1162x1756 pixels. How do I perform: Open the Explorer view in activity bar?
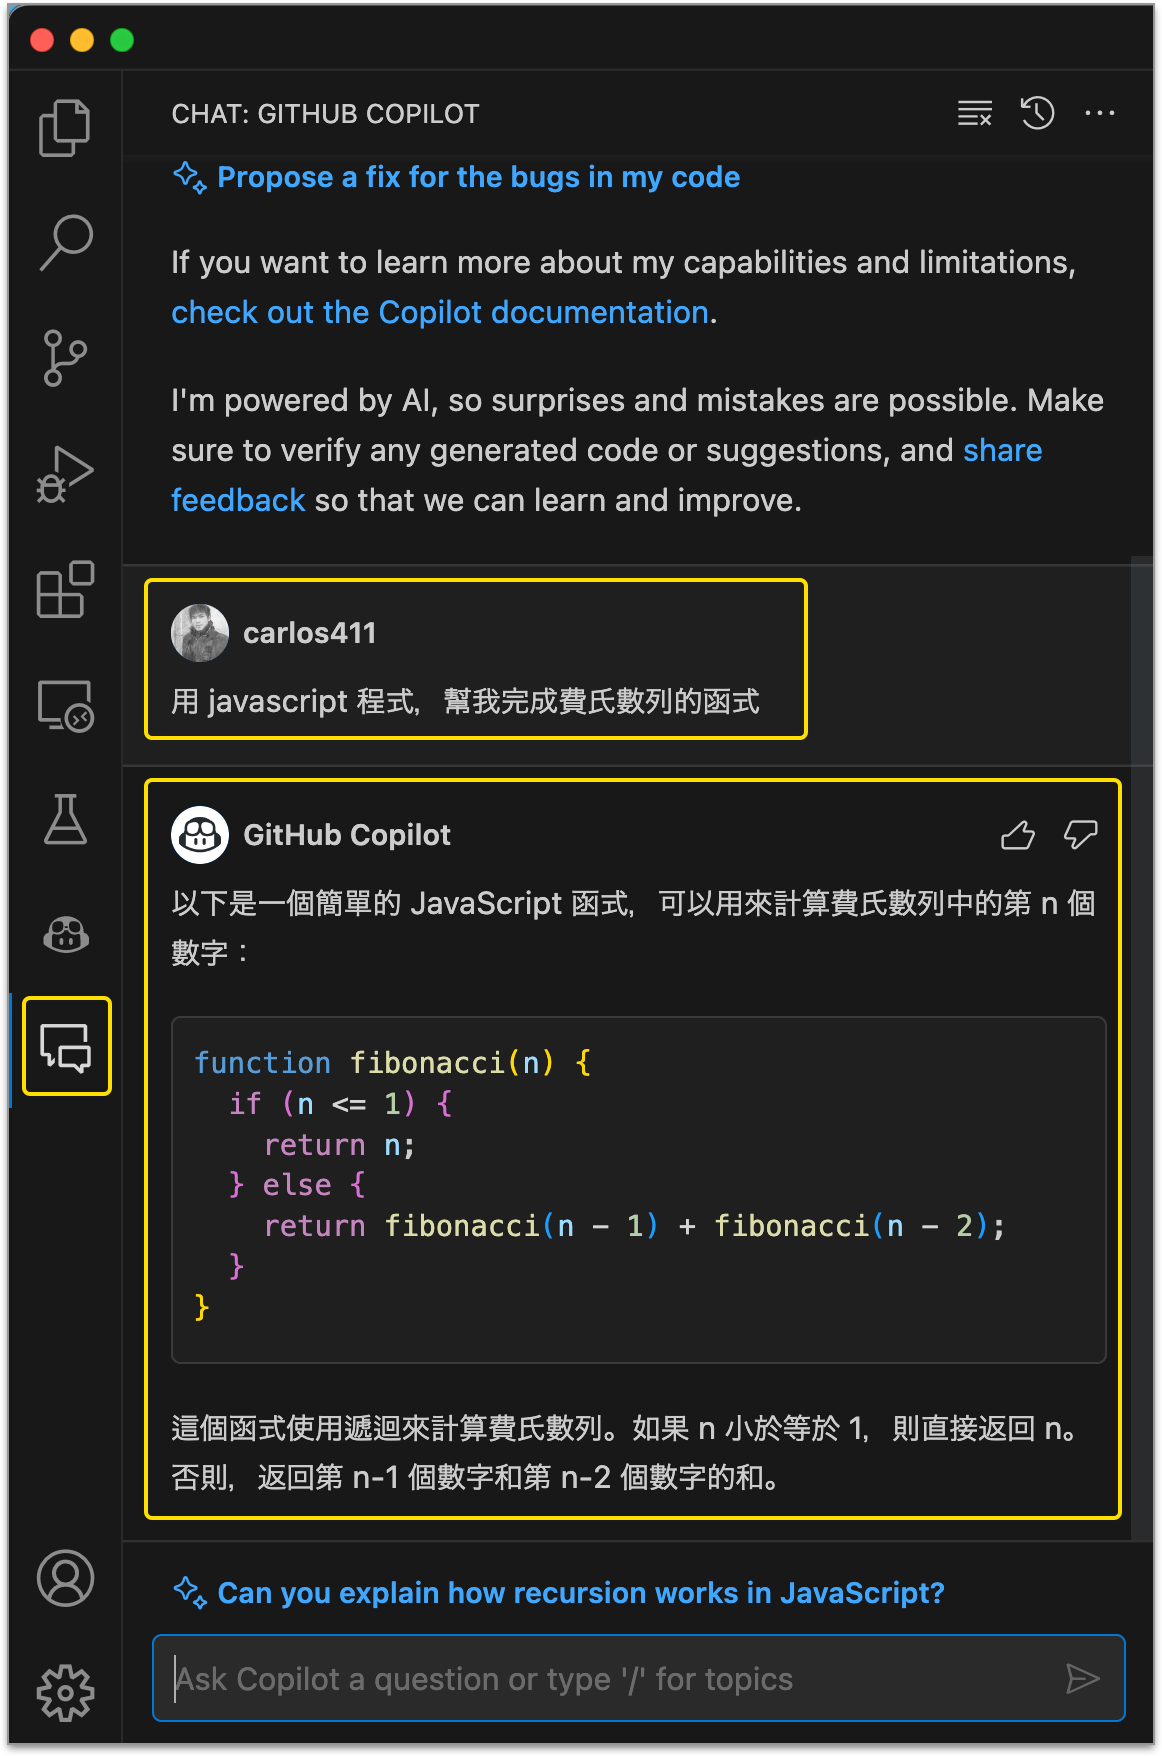point(65,128)
